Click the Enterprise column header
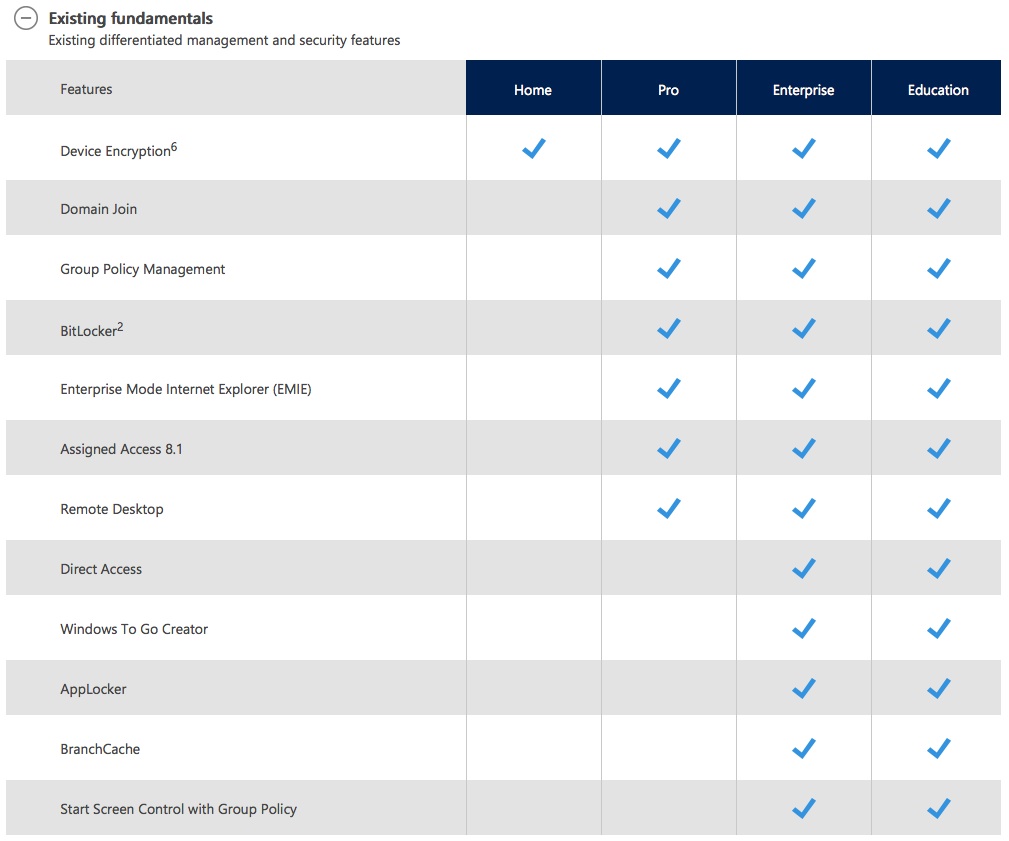 803,89
